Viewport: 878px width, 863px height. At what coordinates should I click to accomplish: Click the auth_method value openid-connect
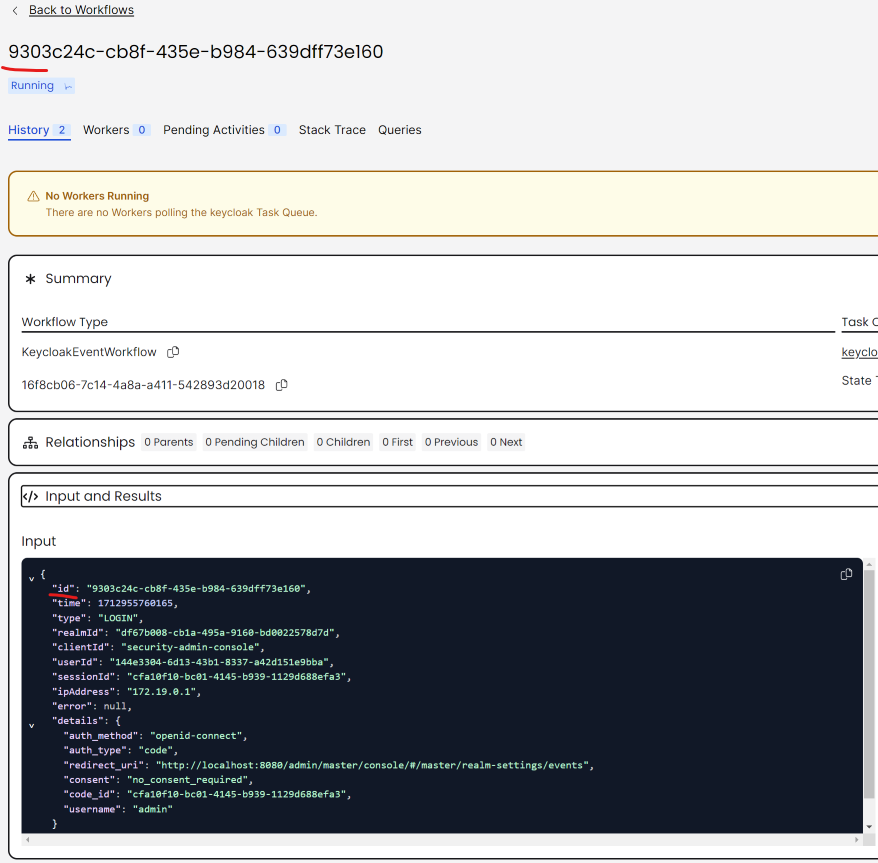click(196, 736)
